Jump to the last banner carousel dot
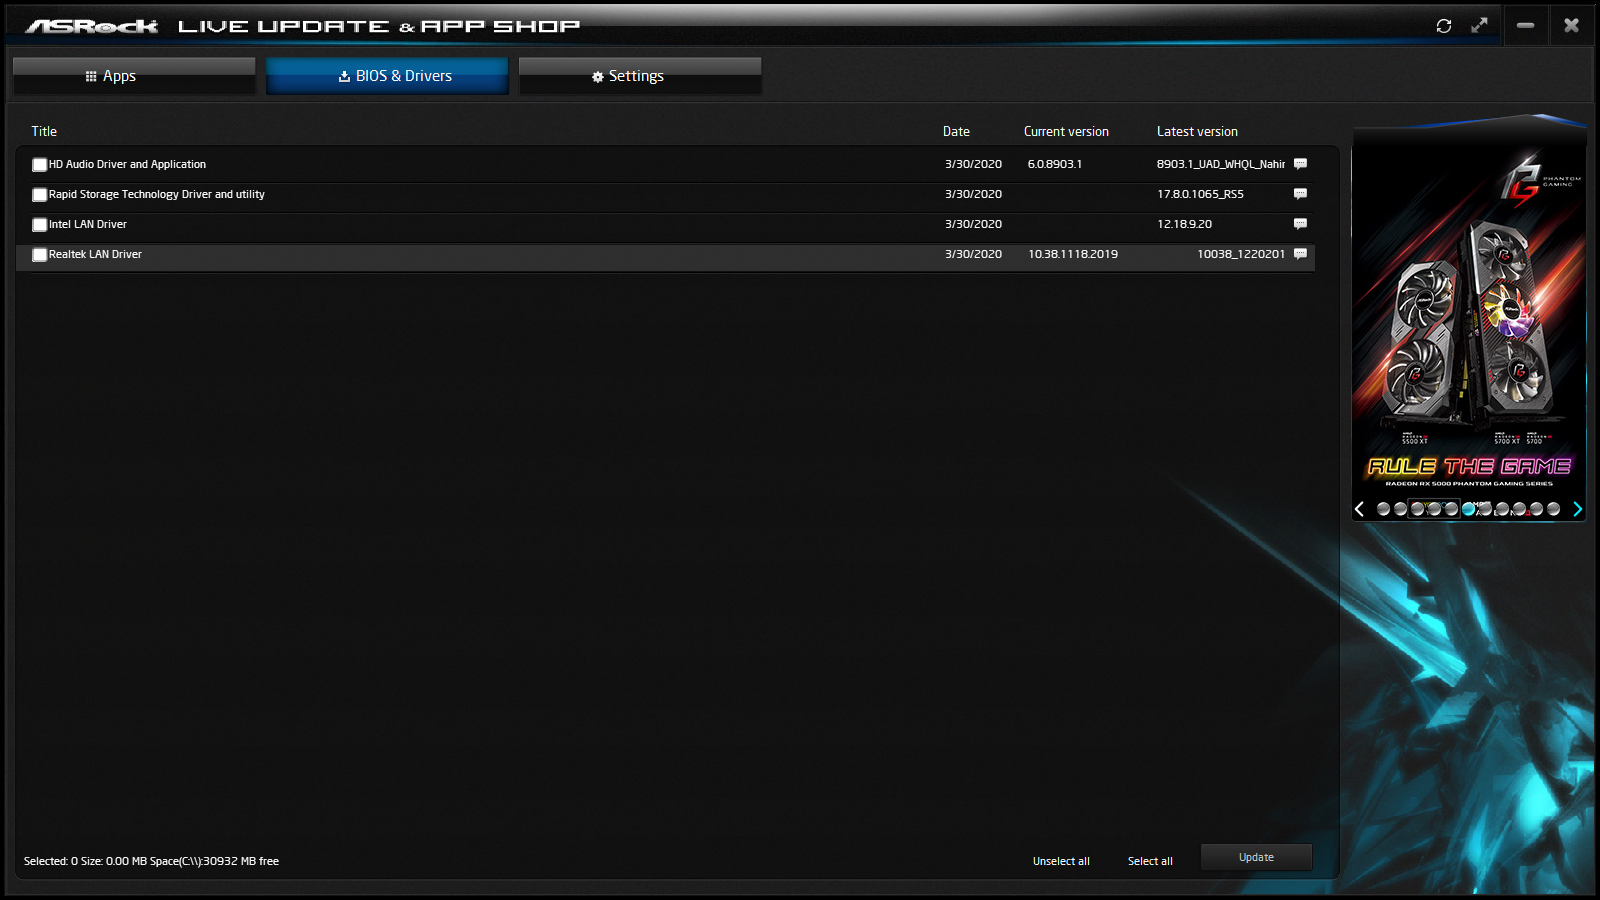This screenshot has width=1600, height=900. [x=1553, y=509]
